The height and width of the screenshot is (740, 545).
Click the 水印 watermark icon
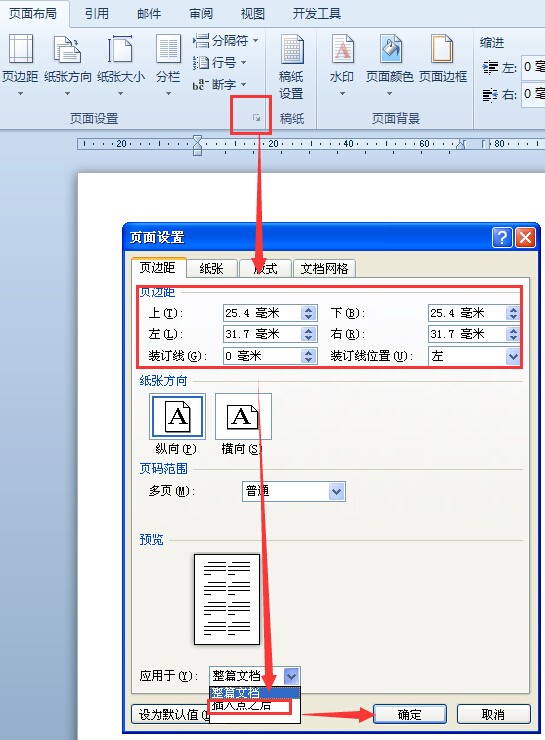pos(342,49)
